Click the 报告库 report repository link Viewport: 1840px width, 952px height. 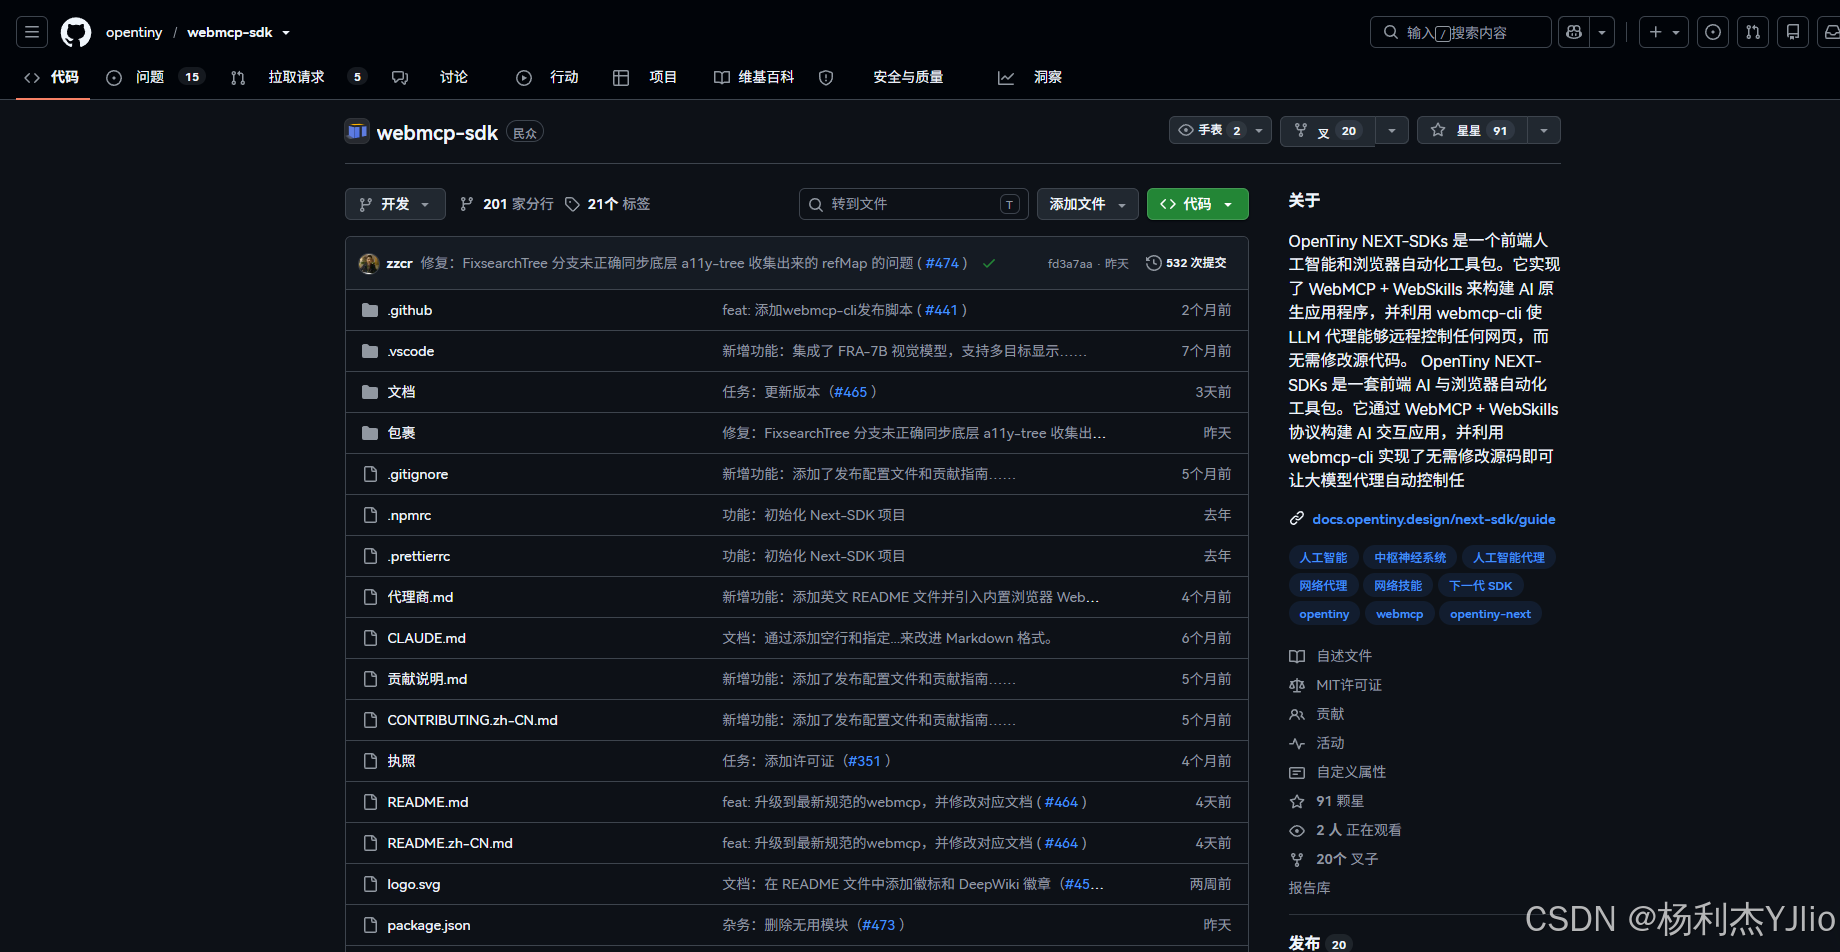click(1309, 888)
